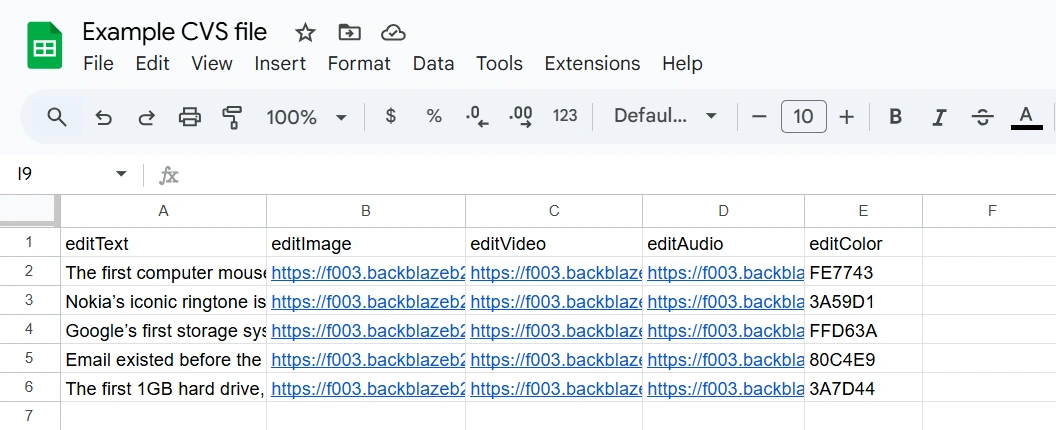The height and width of the screenshot is (430, 1056).
Task: Open the Extensions menu
Action: tap(592, 63)
